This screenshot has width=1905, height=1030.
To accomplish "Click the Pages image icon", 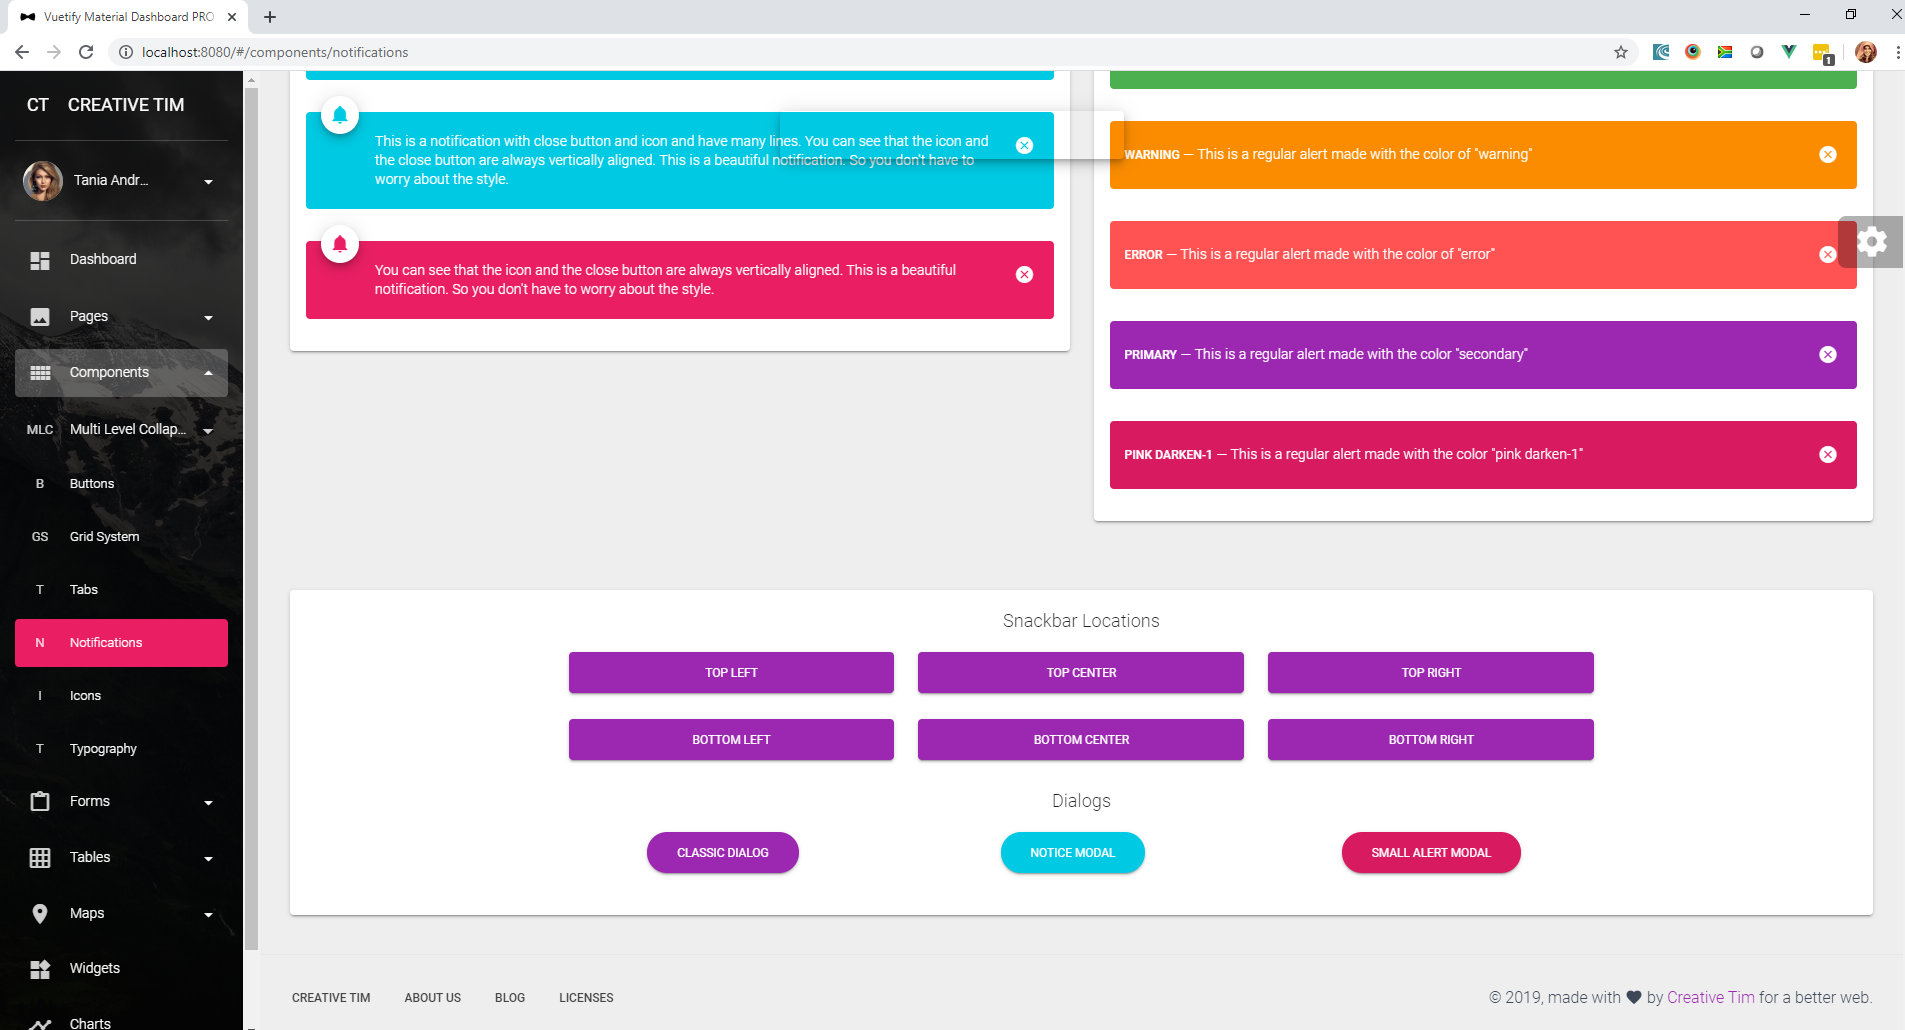I will (x=40, y=317).
